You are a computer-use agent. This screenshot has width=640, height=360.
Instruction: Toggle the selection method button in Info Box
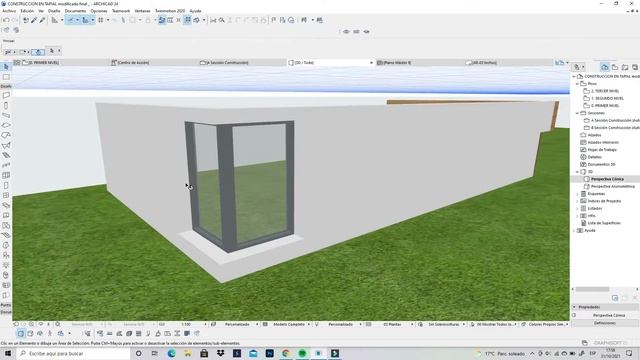pyautogui.click(x=38, y=52)
